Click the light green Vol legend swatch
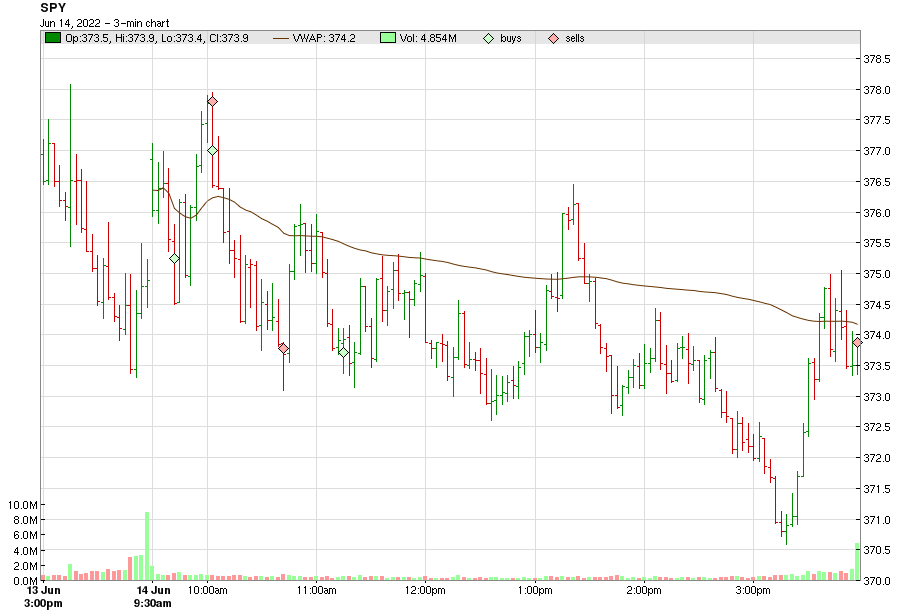Screen dimensions: 900x616 [388, 38]
